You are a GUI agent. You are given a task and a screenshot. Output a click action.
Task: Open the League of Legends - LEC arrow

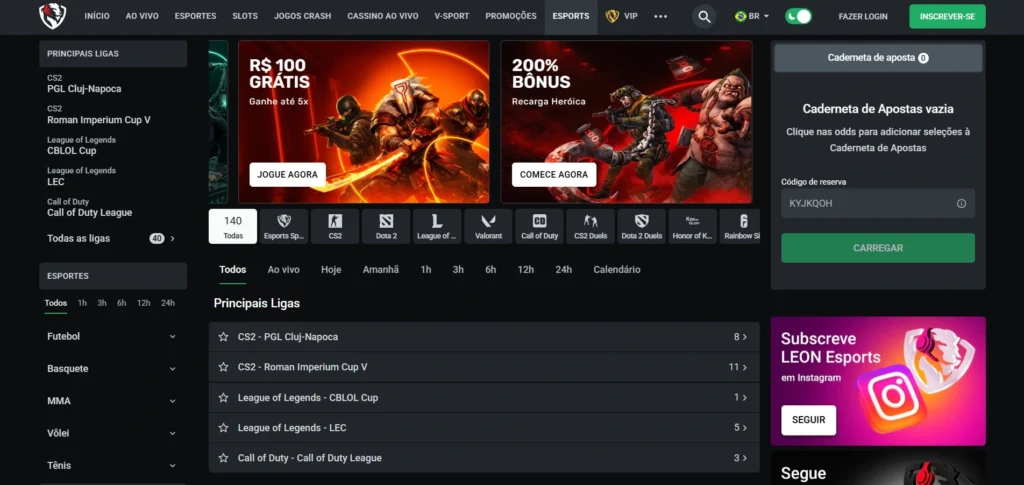coord(744,428)
